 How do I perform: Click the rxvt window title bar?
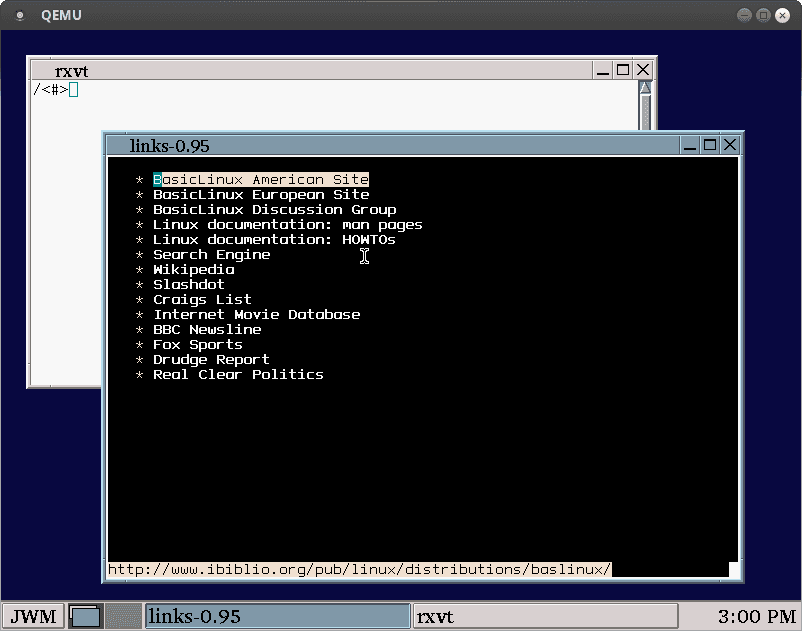click(x=312, y=70)
